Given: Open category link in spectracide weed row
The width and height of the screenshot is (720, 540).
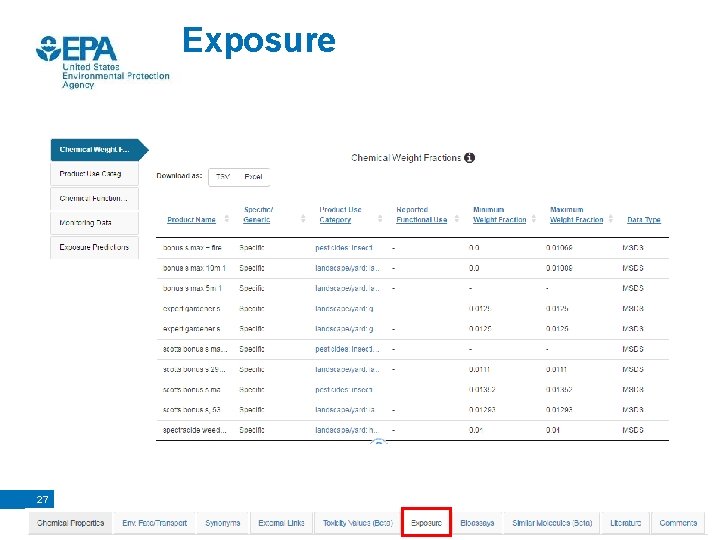Looking at the screenshot, I should 347,430.
